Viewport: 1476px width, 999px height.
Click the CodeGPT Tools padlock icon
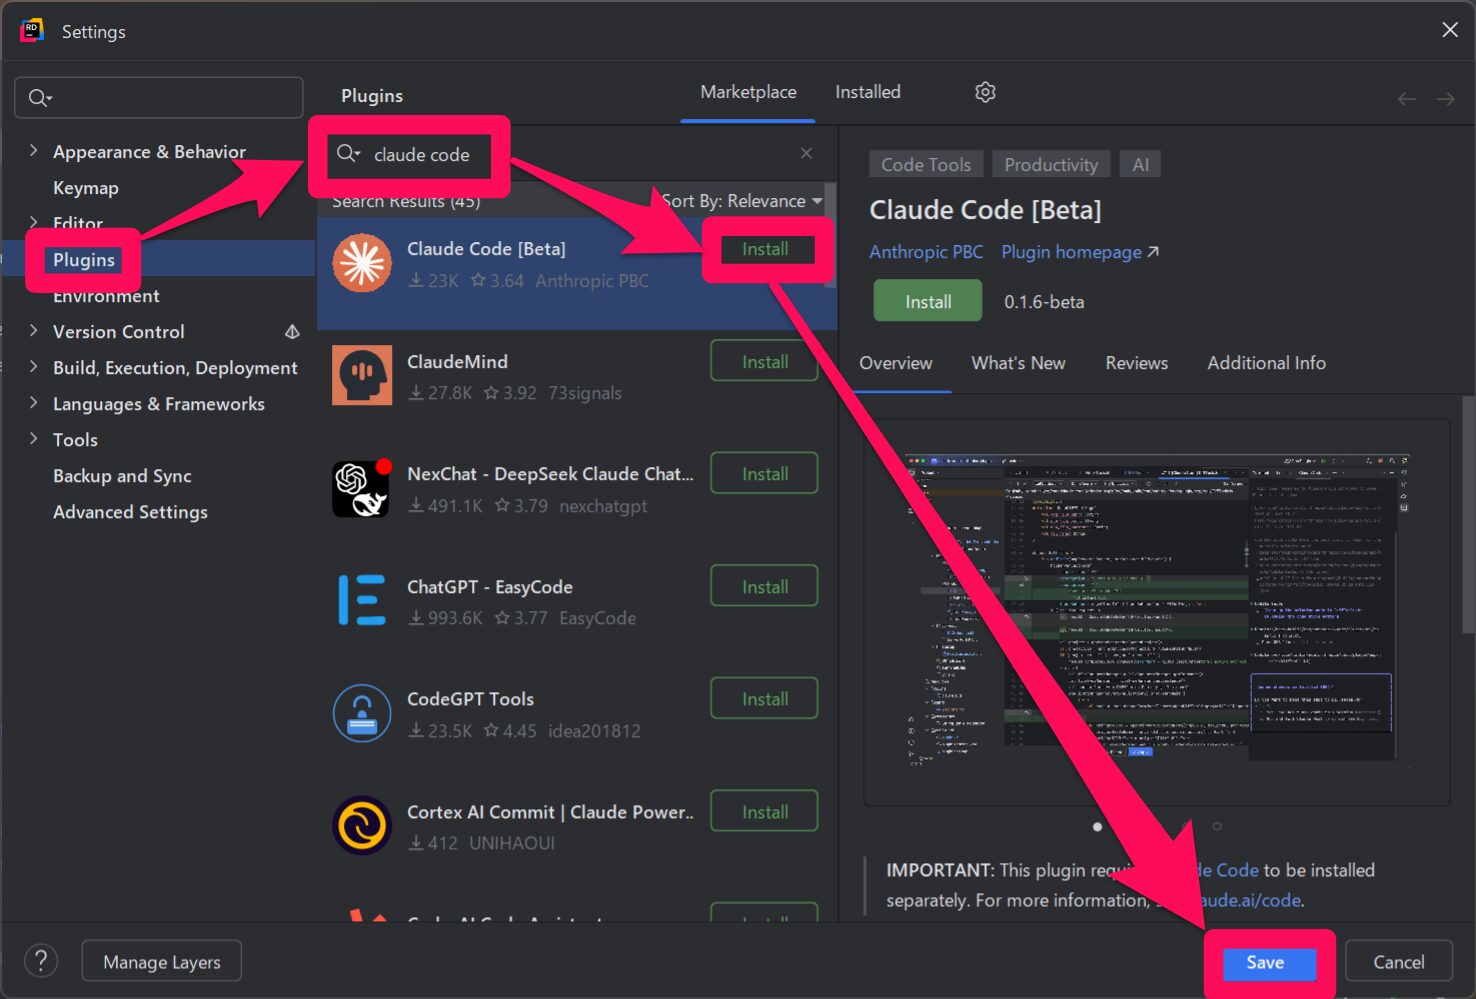361,712
